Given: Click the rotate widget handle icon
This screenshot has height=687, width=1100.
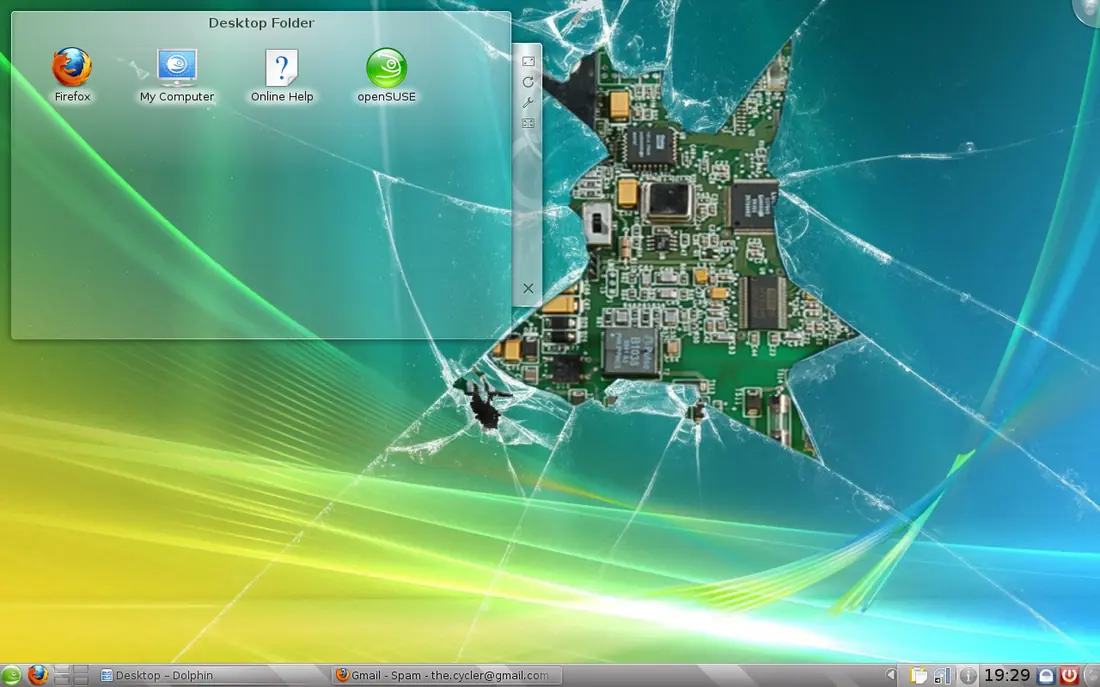Looking at the screenshot, I should click(x=528, y=82).
